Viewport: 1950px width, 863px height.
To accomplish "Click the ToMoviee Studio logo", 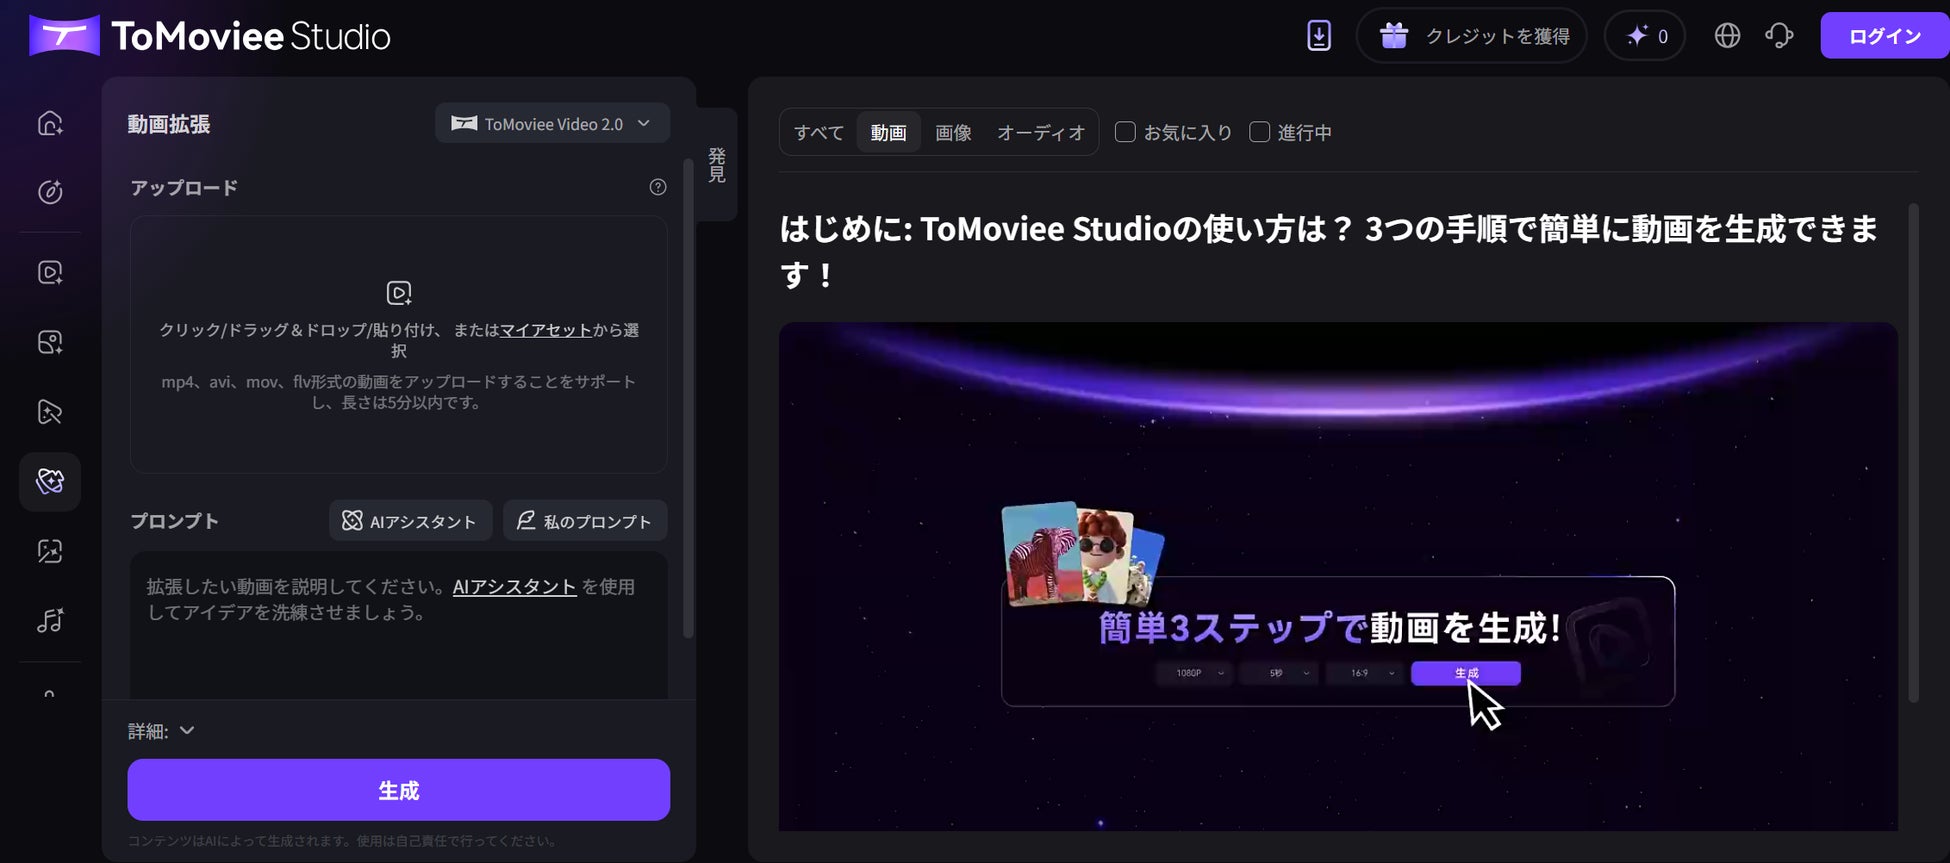I will pyautogui.click(x=210, y=36).
